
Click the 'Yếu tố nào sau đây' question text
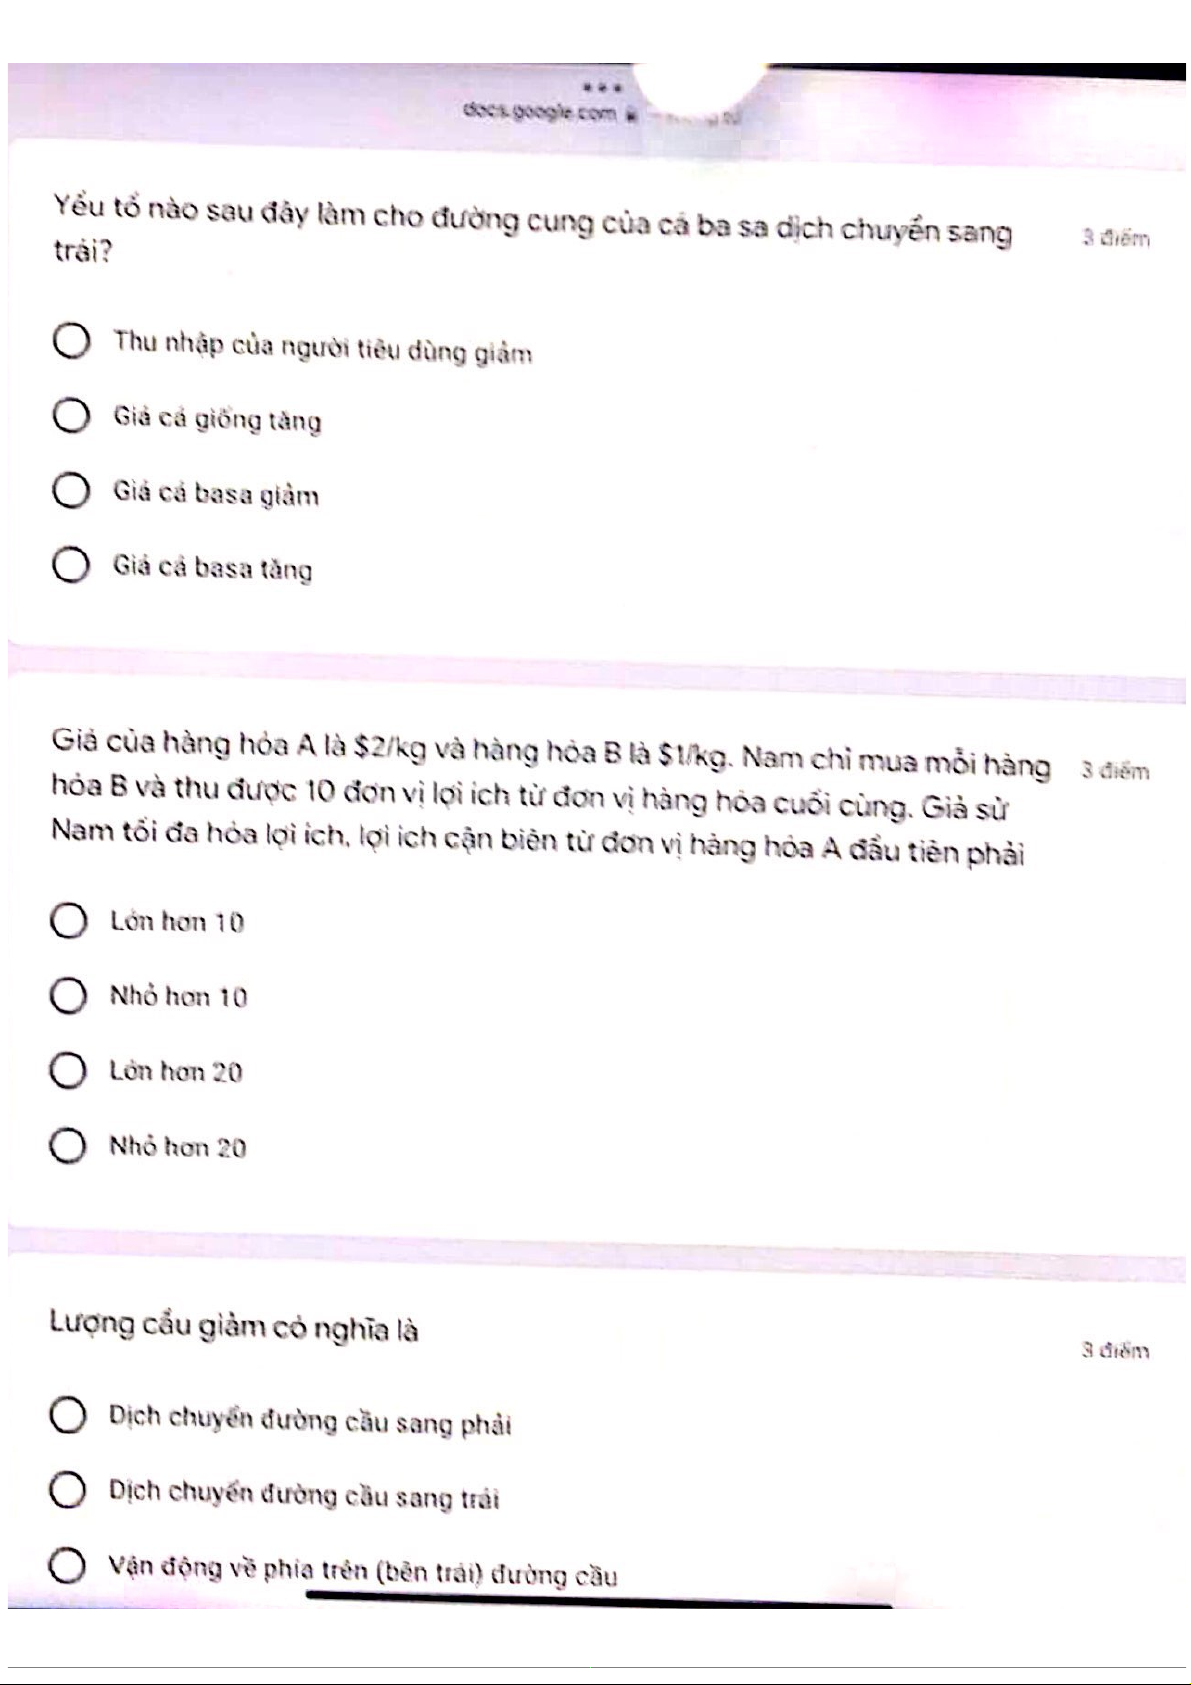(x=530, y=227)
